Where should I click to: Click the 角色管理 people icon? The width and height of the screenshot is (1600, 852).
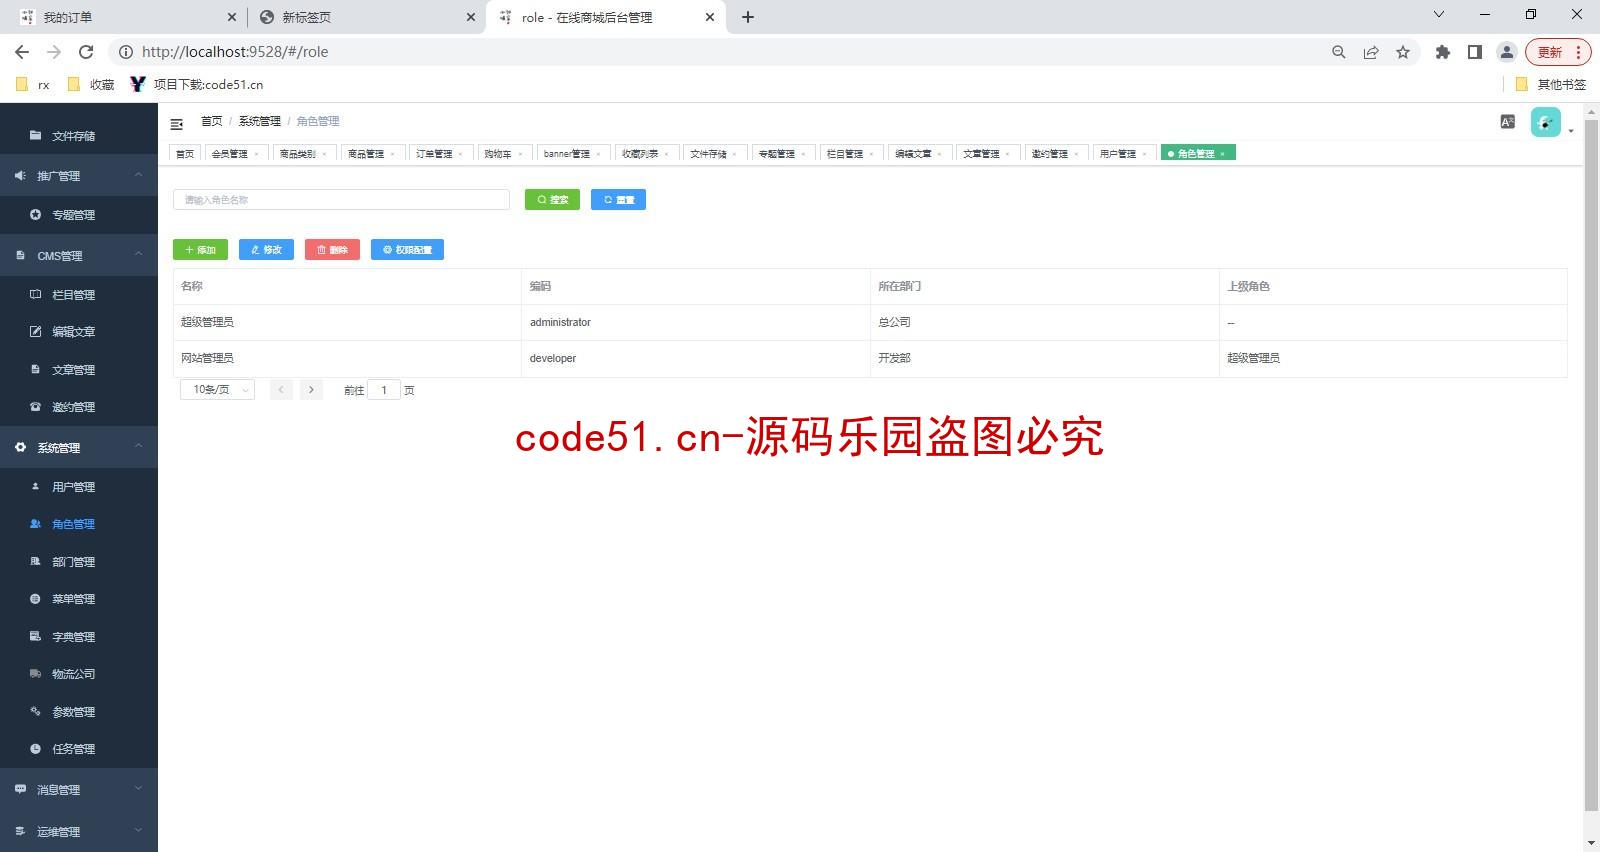point(35,524)
